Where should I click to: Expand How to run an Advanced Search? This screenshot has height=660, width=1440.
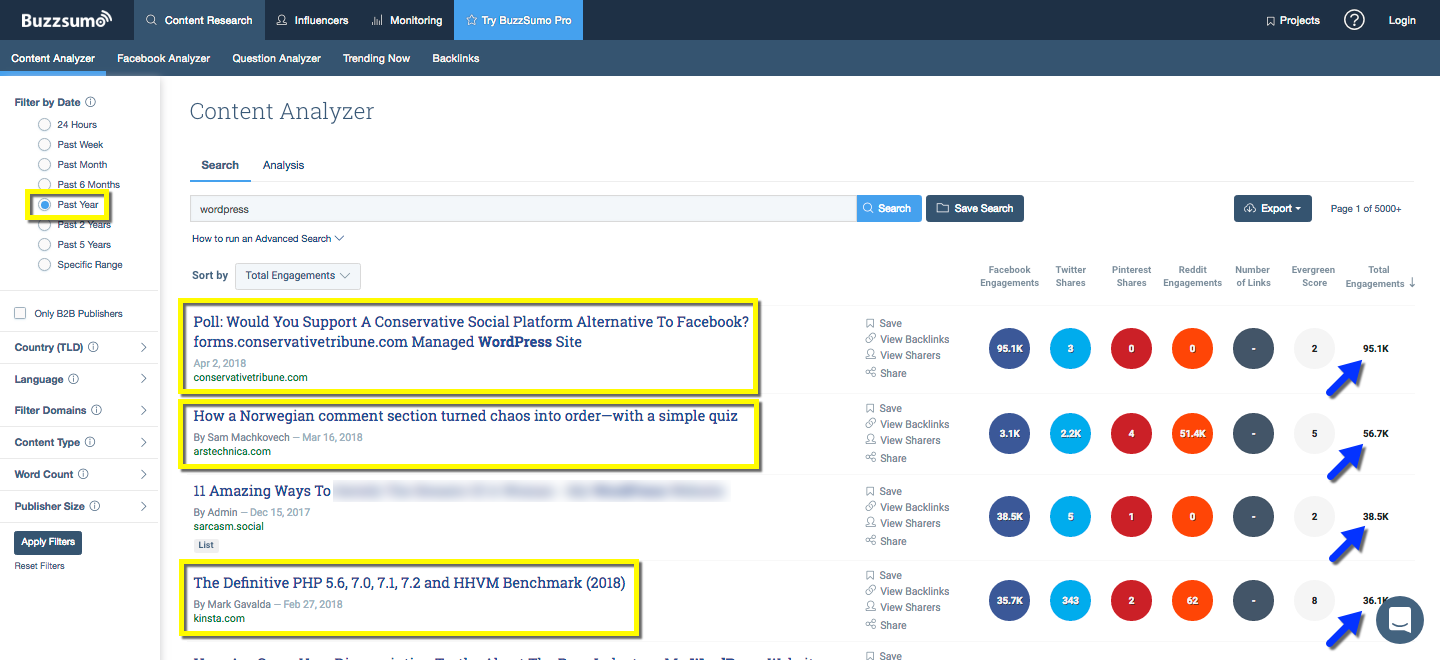tap(268, 238)
